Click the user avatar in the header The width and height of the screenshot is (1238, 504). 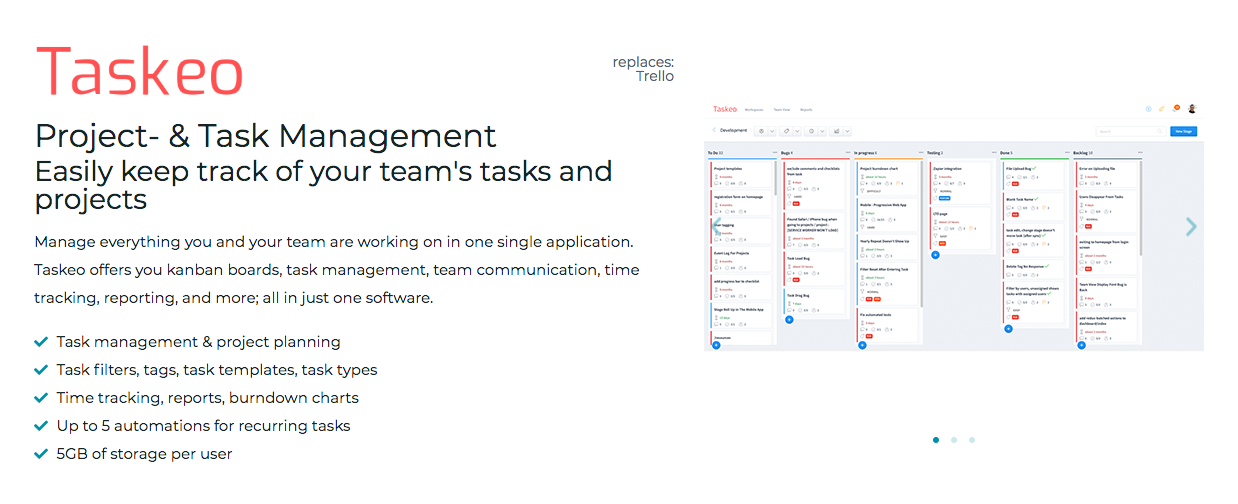(x=1192, y=109)
